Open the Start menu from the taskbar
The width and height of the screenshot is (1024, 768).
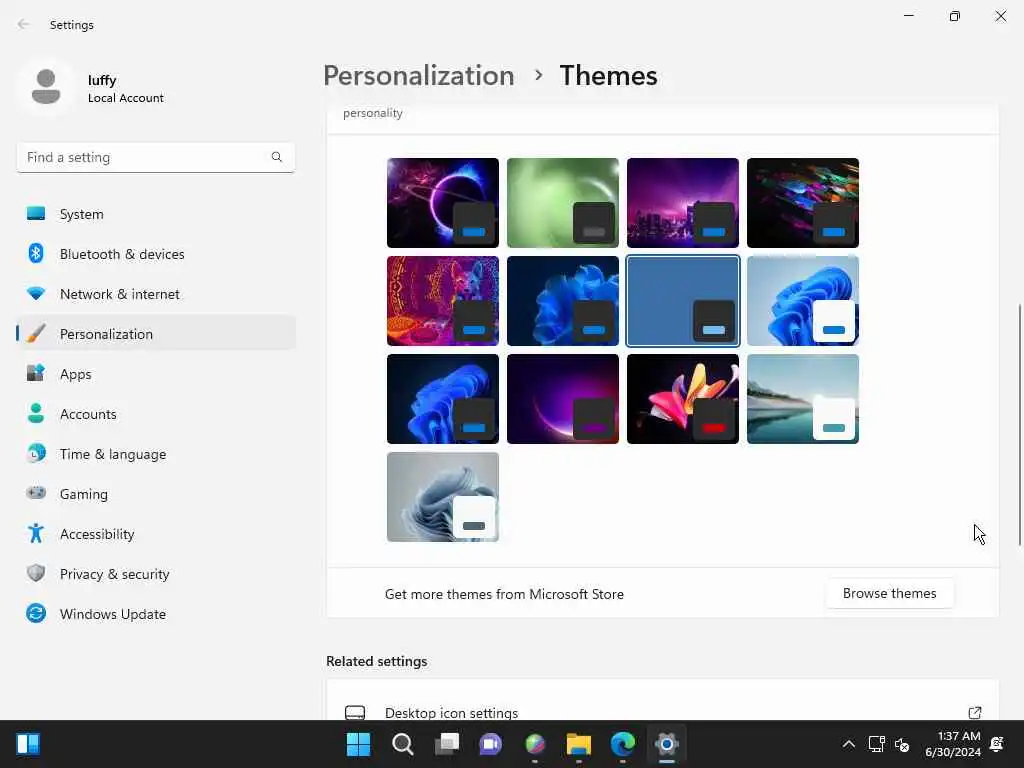click(x=358, y=744)
